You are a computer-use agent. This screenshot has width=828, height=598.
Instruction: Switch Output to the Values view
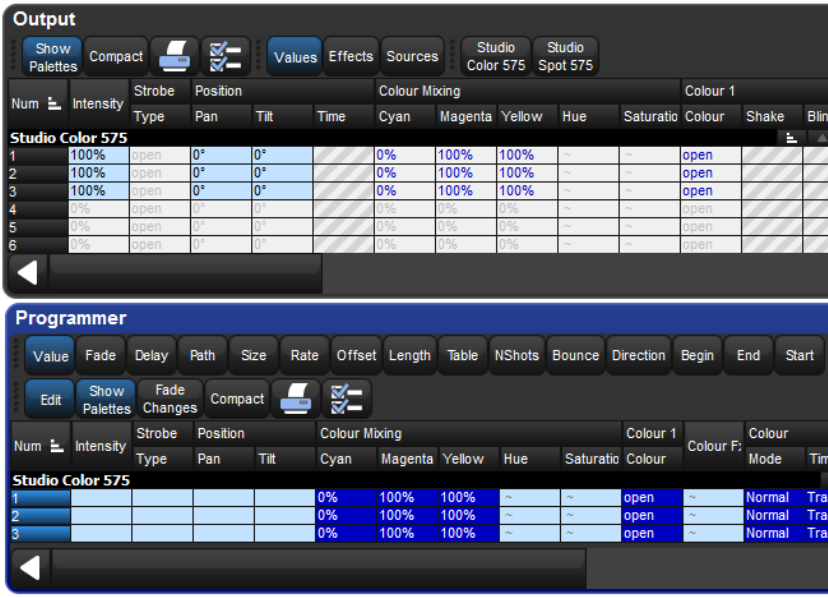(295, 57)
